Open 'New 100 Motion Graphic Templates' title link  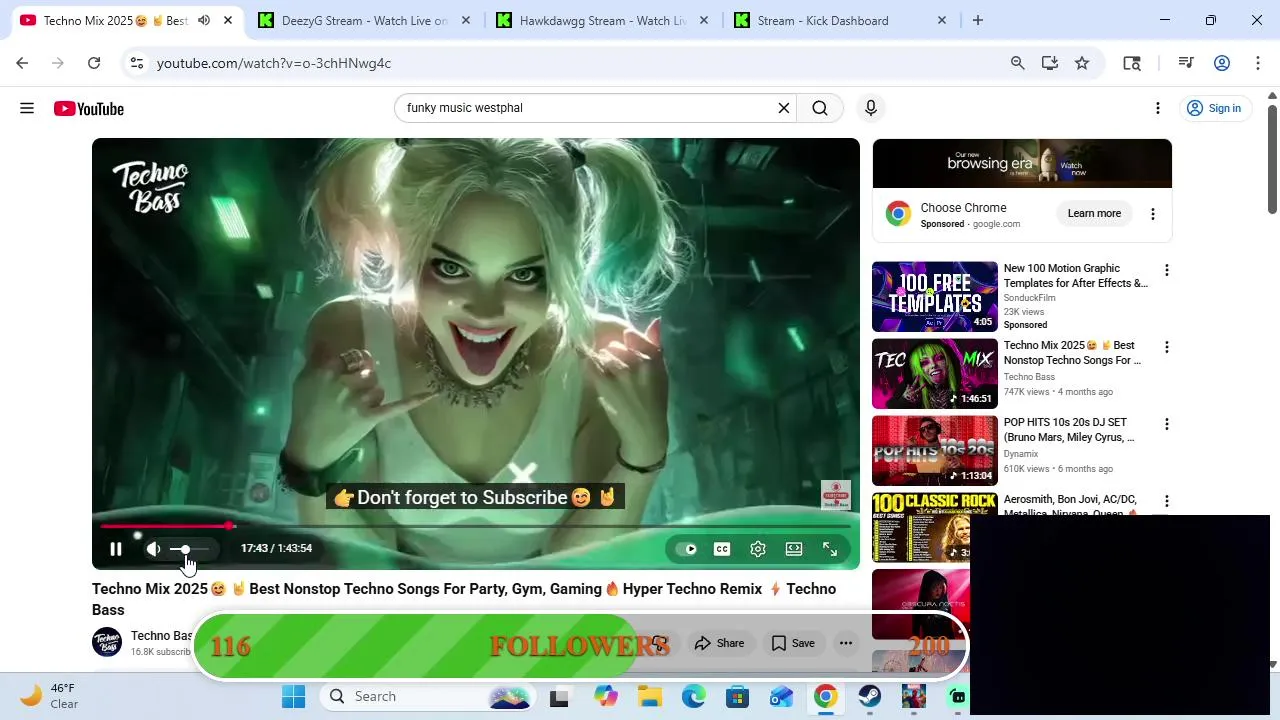[x=1076, y=276]
